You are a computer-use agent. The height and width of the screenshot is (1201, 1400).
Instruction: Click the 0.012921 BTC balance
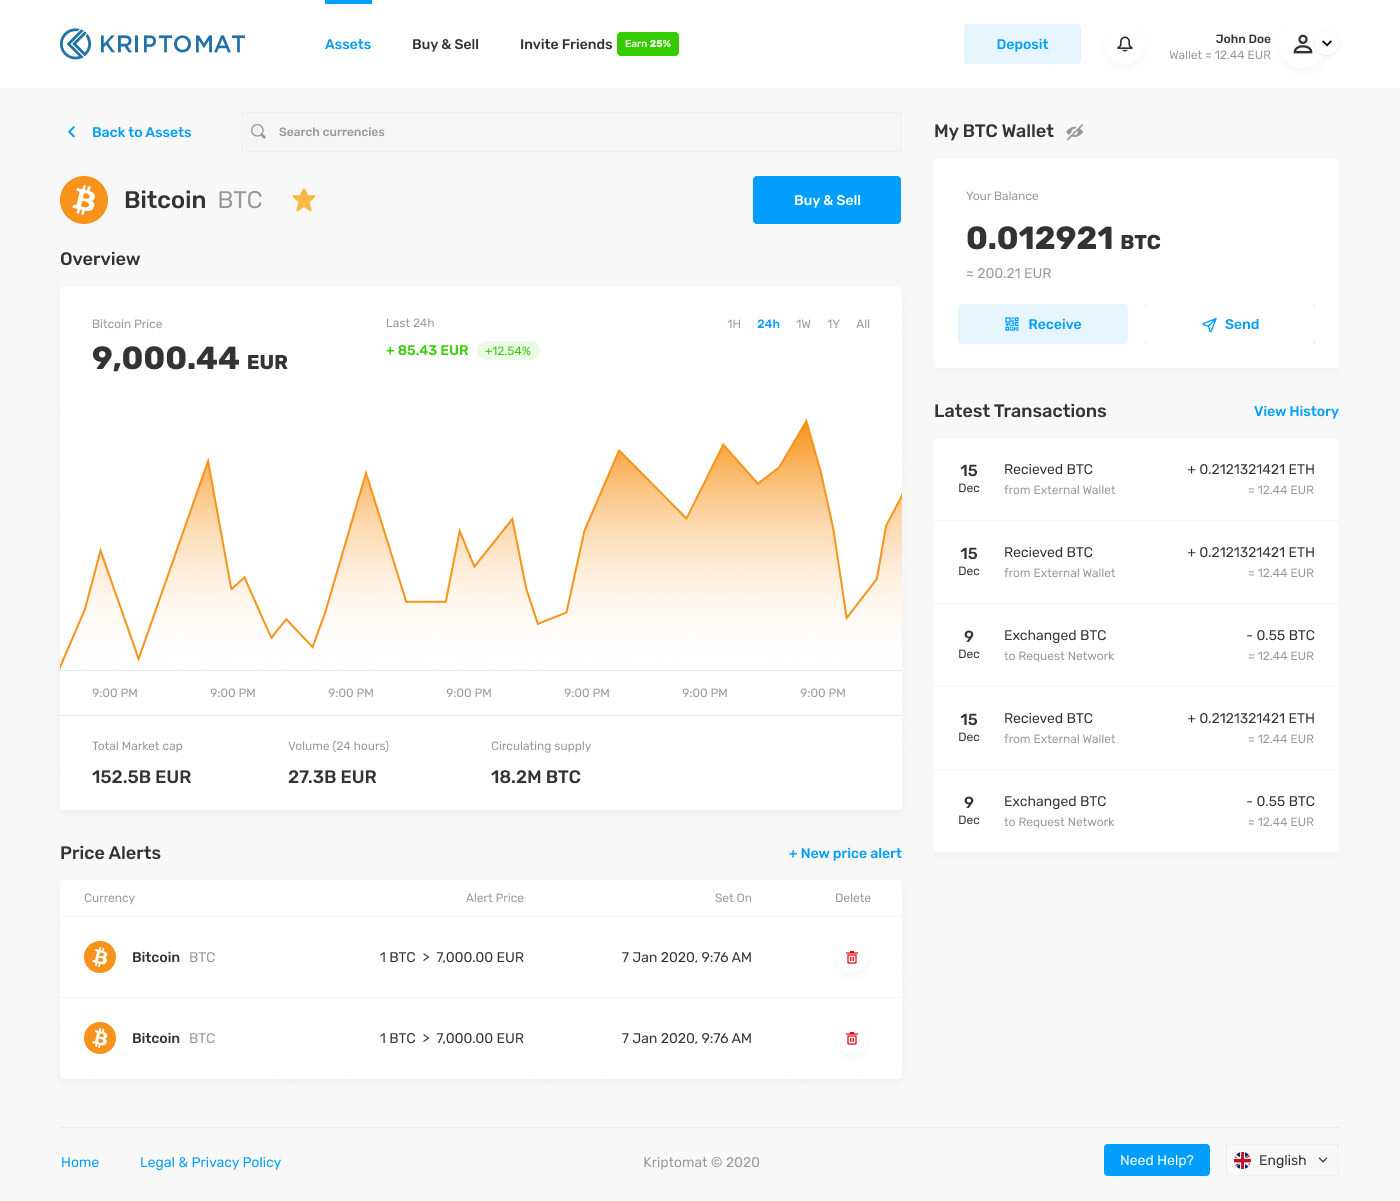pos(1063,238)
